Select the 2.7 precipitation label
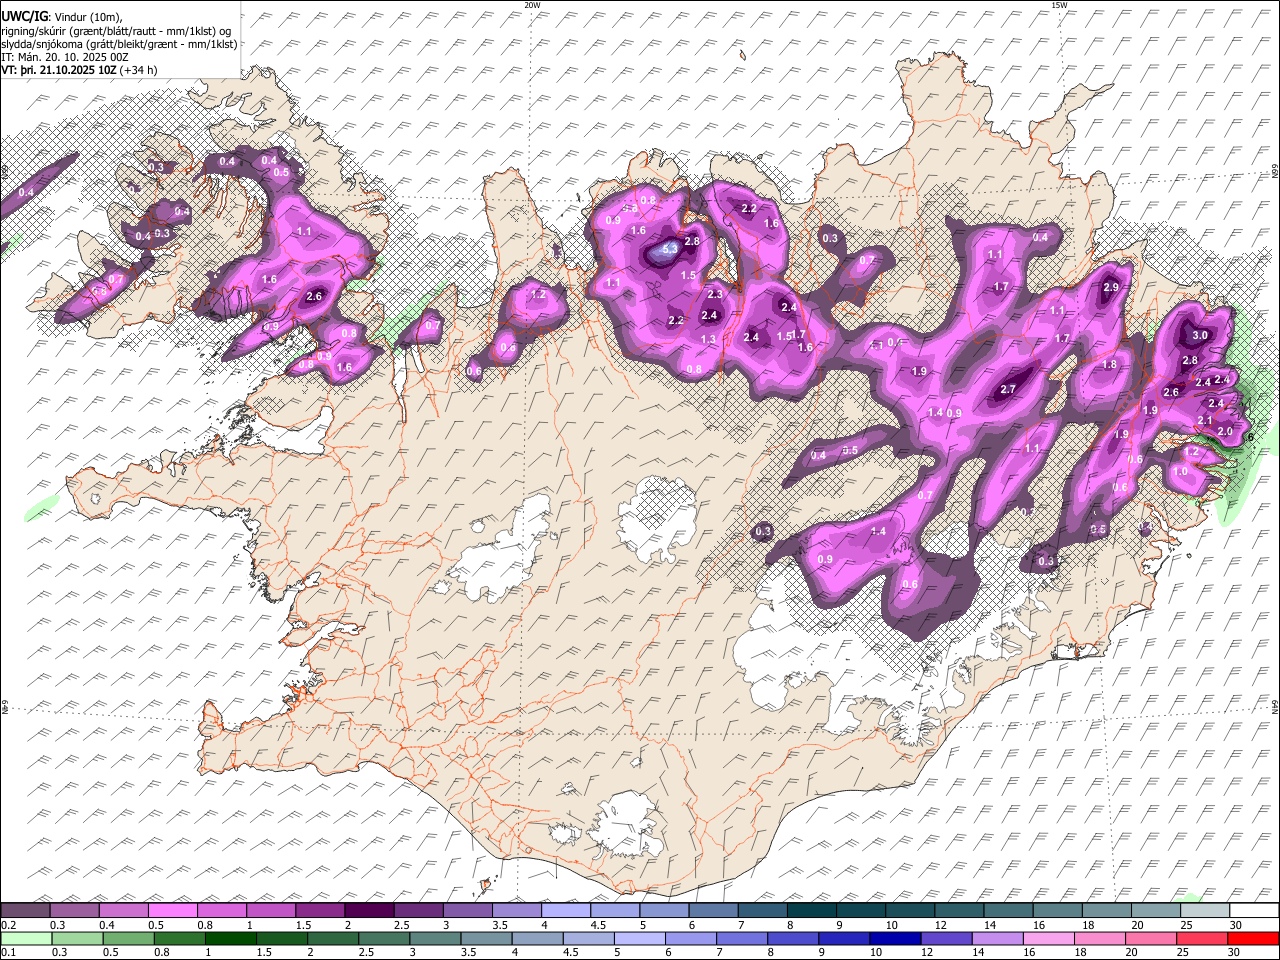 1008,389
